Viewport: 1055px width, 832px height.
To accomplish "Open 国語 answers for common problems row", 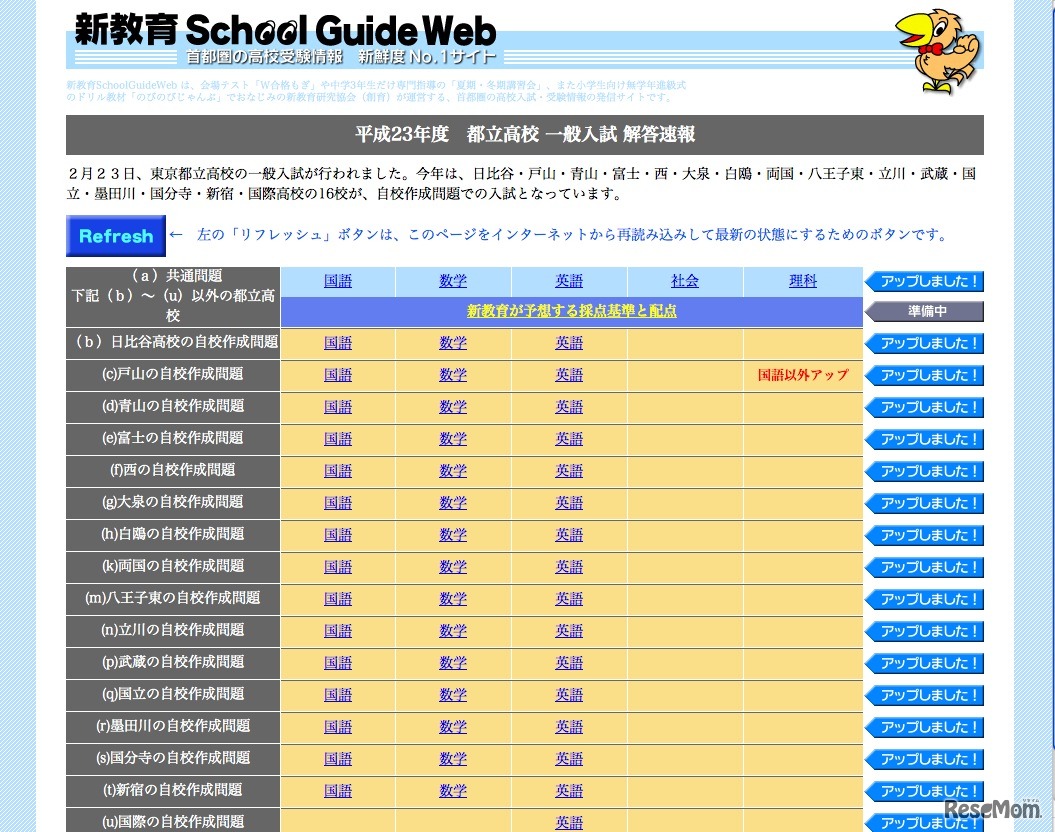I will [337, 281].
